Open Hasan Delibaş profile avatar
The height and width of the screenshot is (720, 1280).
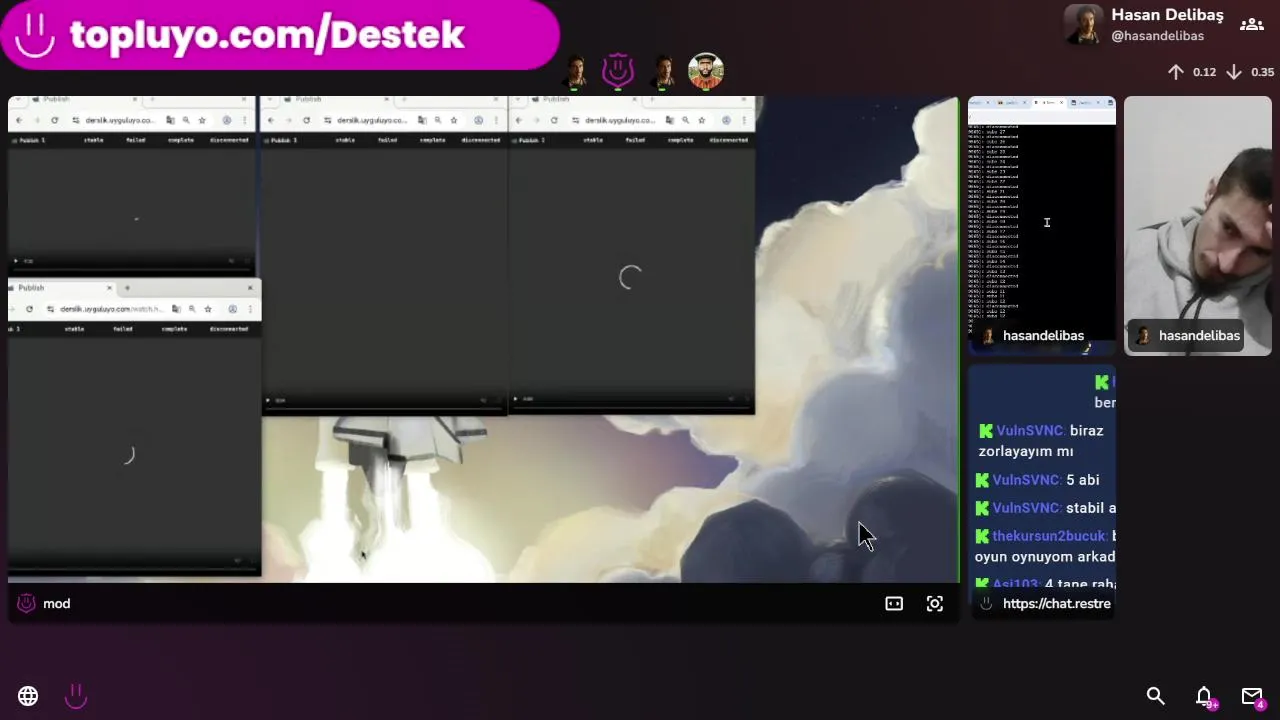point(1083,25)
